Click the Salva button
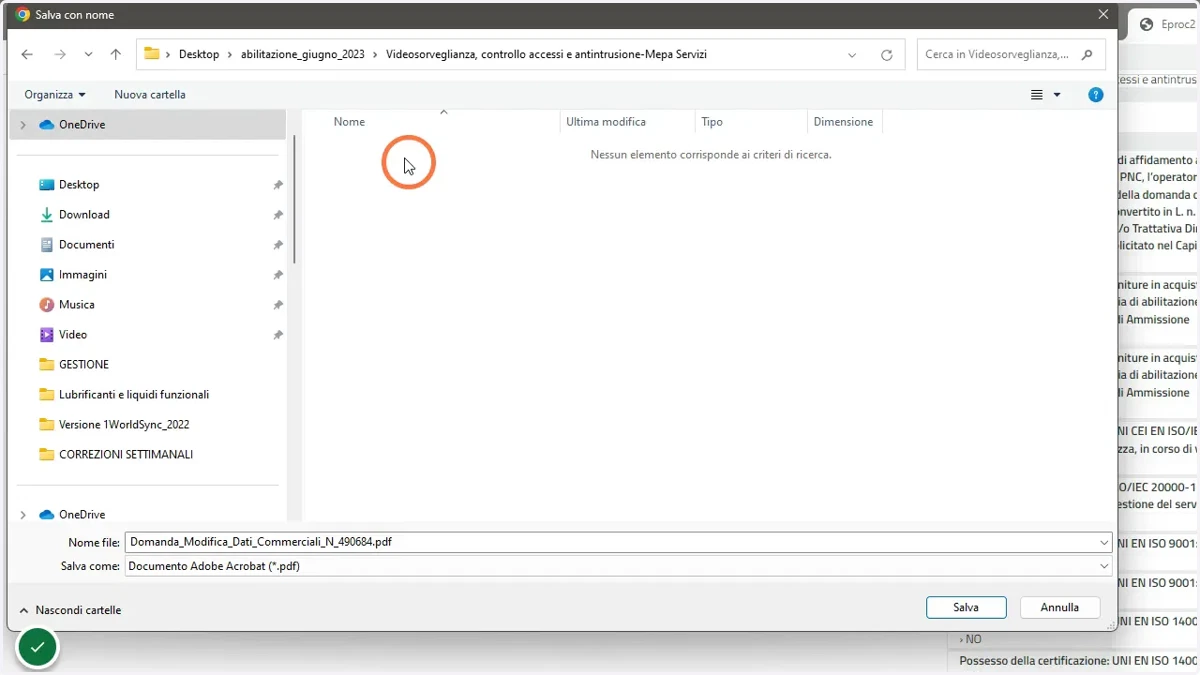 point(966,607)
